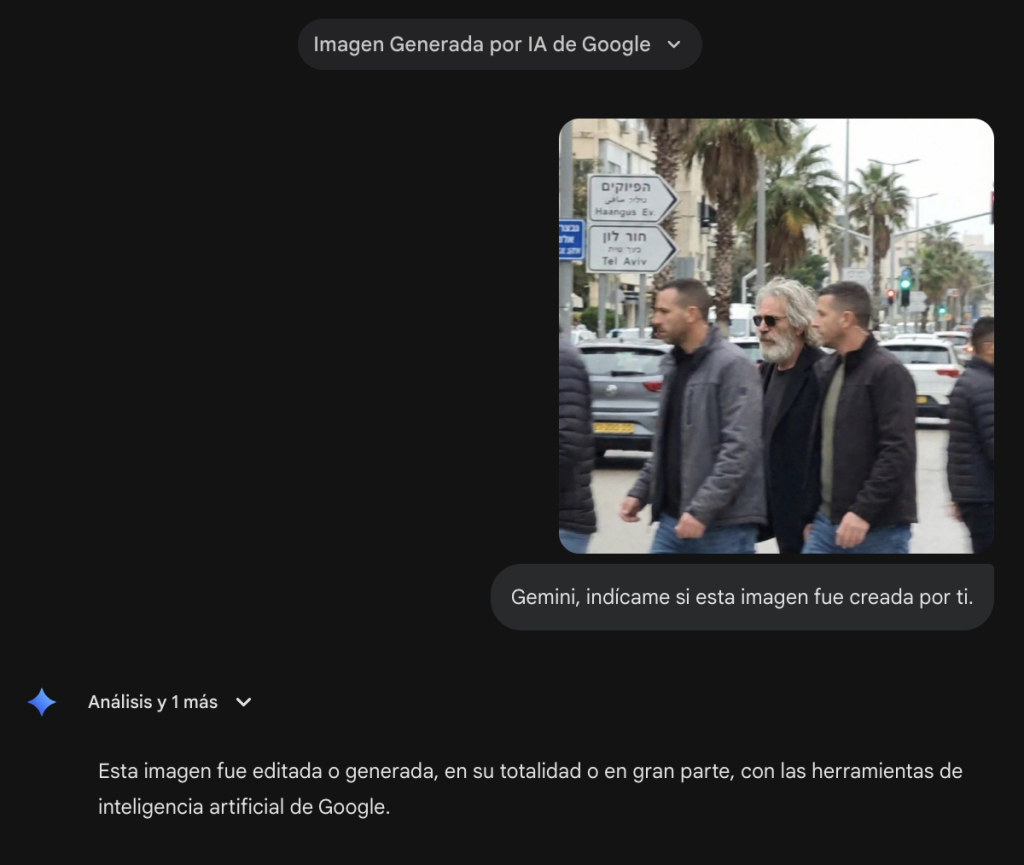Click the blue Gemini sparkle icon
The image size is (1024, 865).
point(42,702)
